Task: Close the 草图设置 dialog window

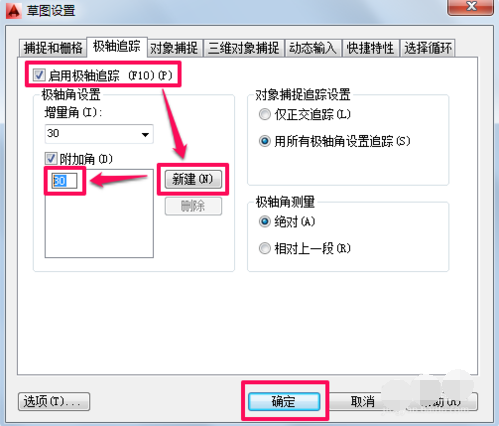Action: coord(470,7)
